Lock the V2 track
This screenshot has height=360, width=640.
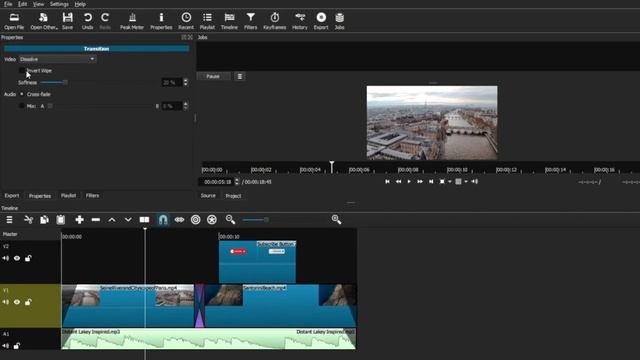28,258
